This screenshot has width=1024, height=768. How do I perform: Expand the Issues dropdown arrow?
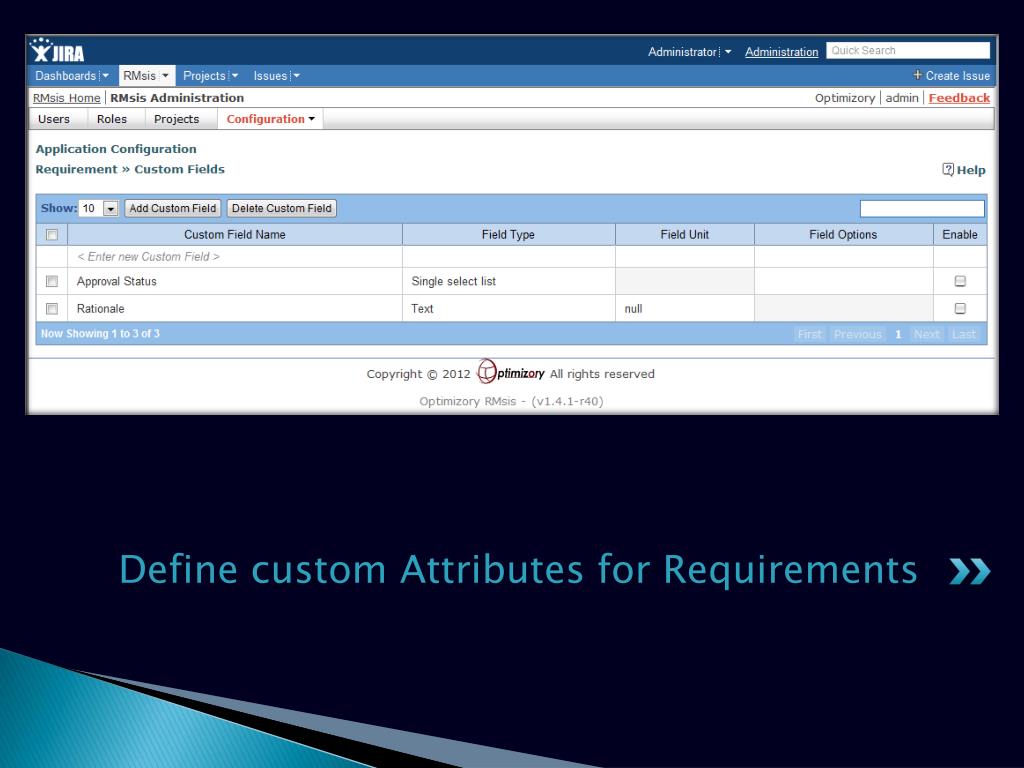[x=296, y=76]
